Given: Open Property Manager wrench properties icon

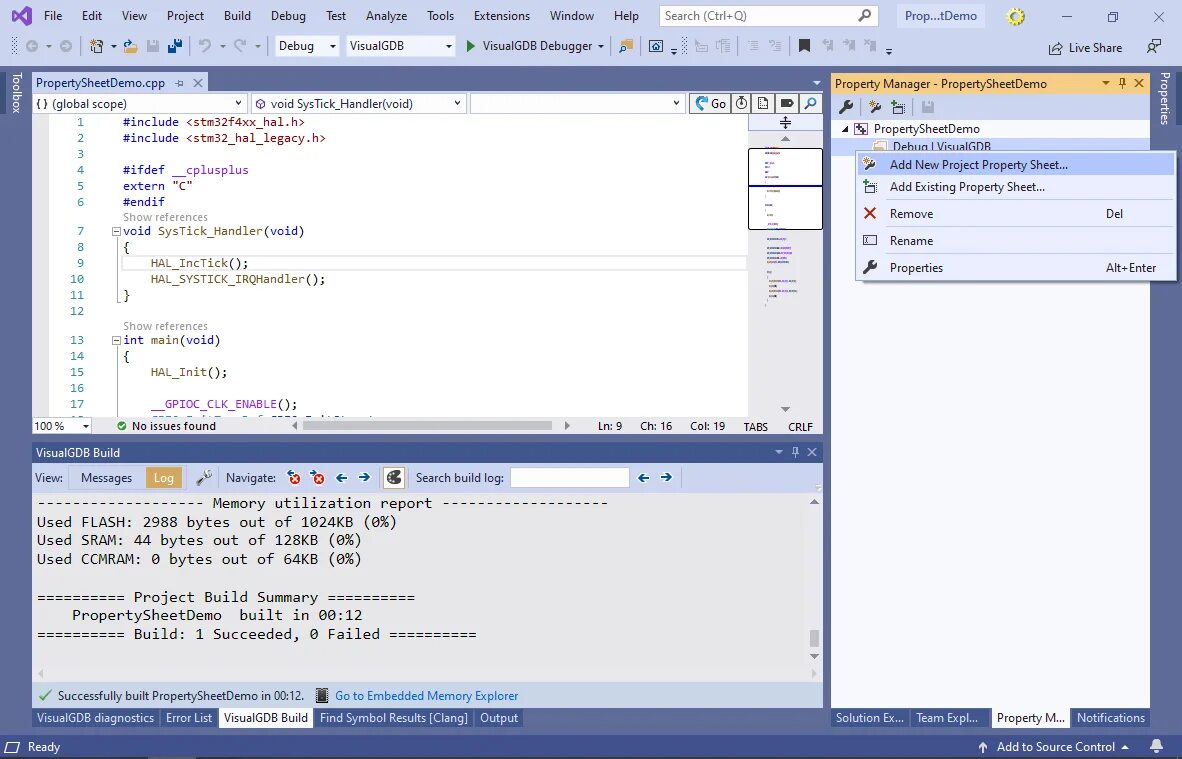Looking at the screenshot, I should [846, 107].
